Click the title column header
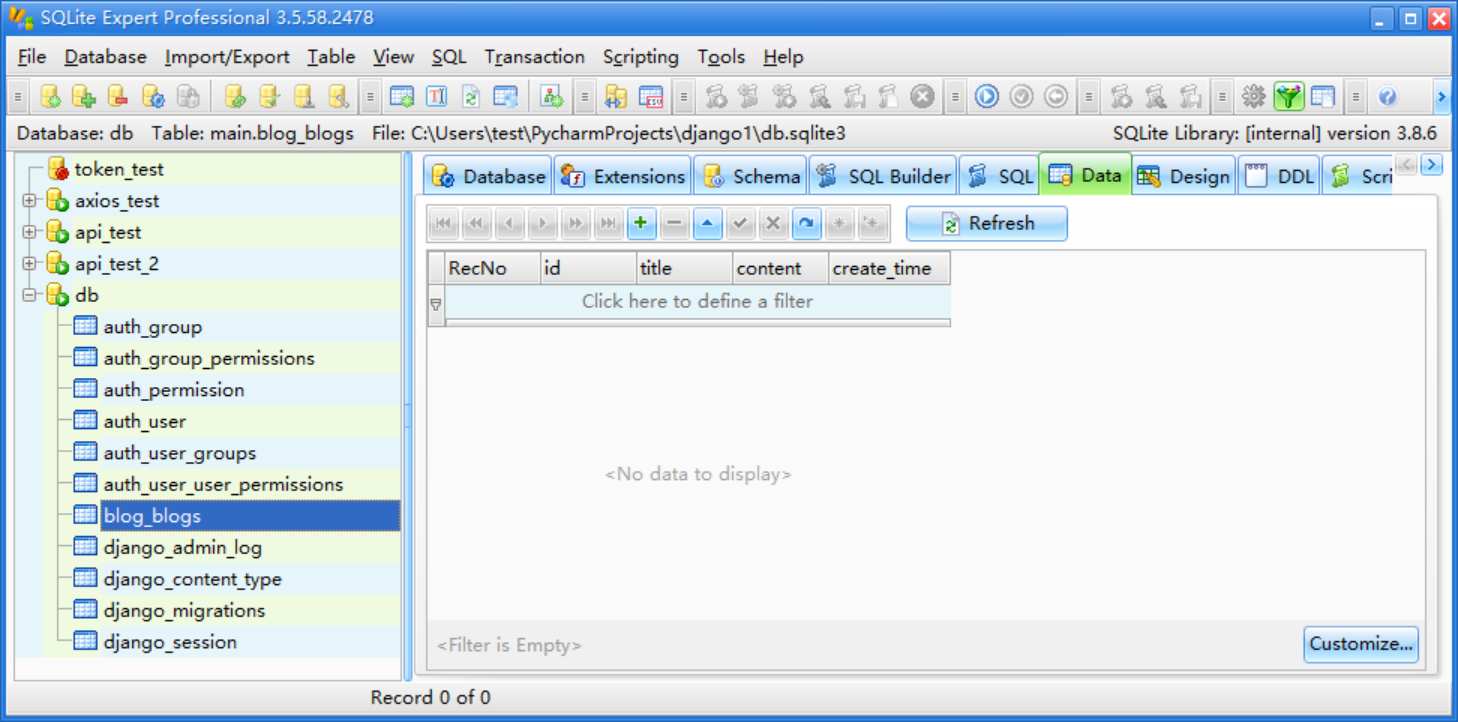 [684, 268]
